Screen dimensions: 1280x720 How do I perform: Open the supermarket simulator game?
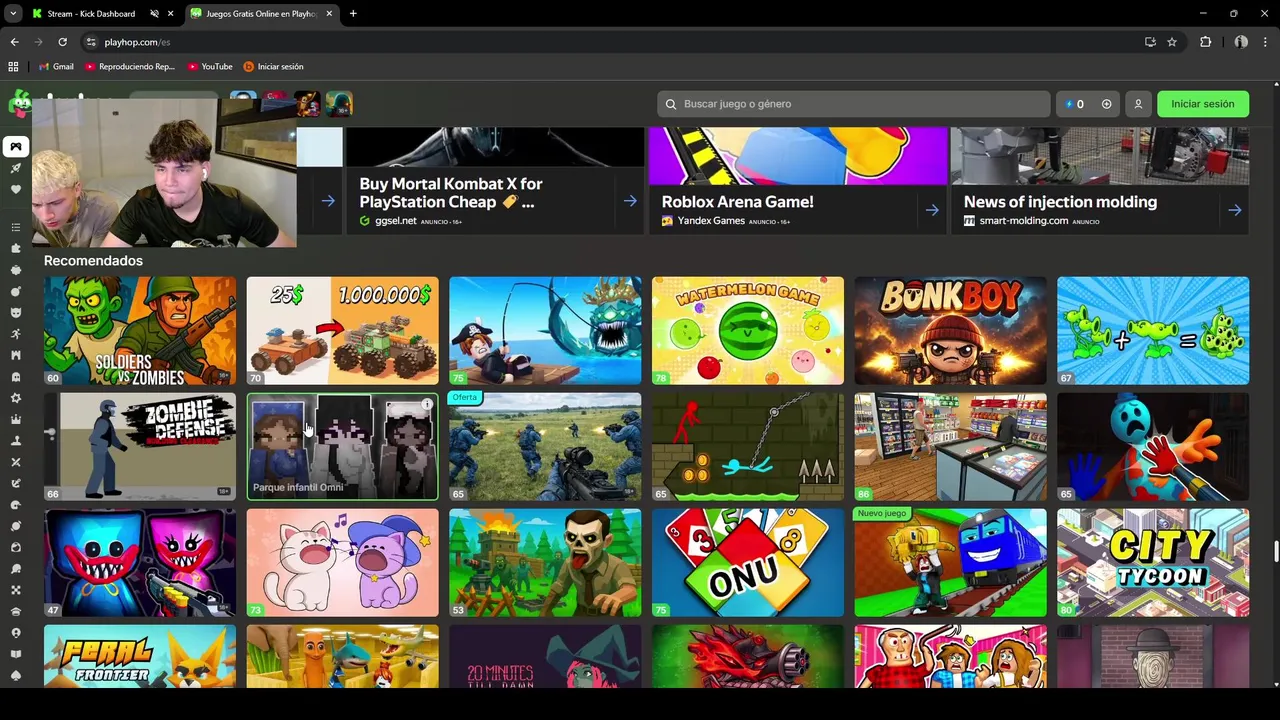click(950, 447)
